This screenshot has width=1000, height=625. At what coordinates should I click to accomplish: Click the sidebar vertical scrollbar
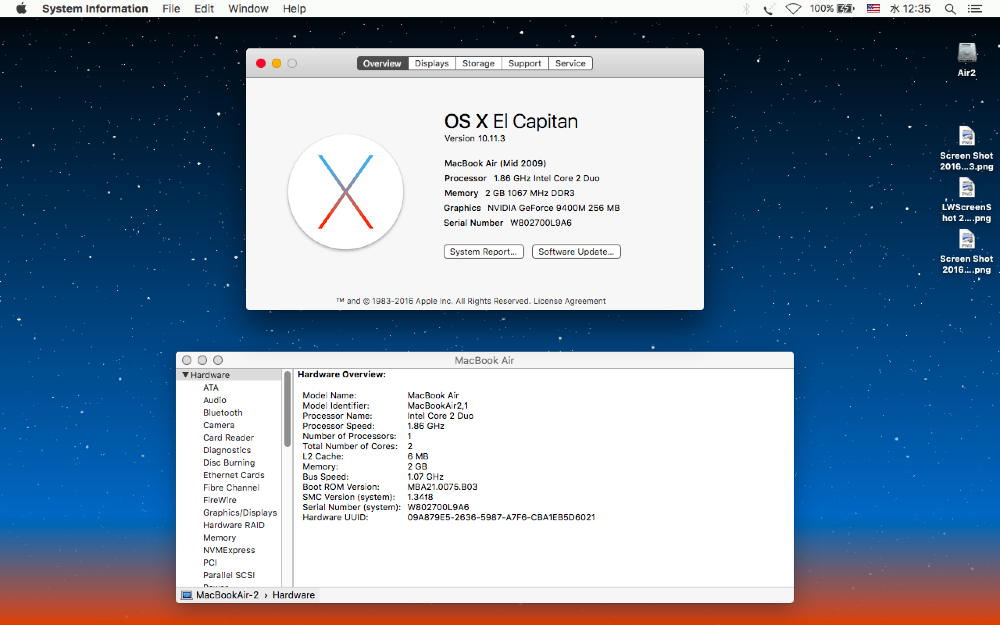[x=288, y=410]
